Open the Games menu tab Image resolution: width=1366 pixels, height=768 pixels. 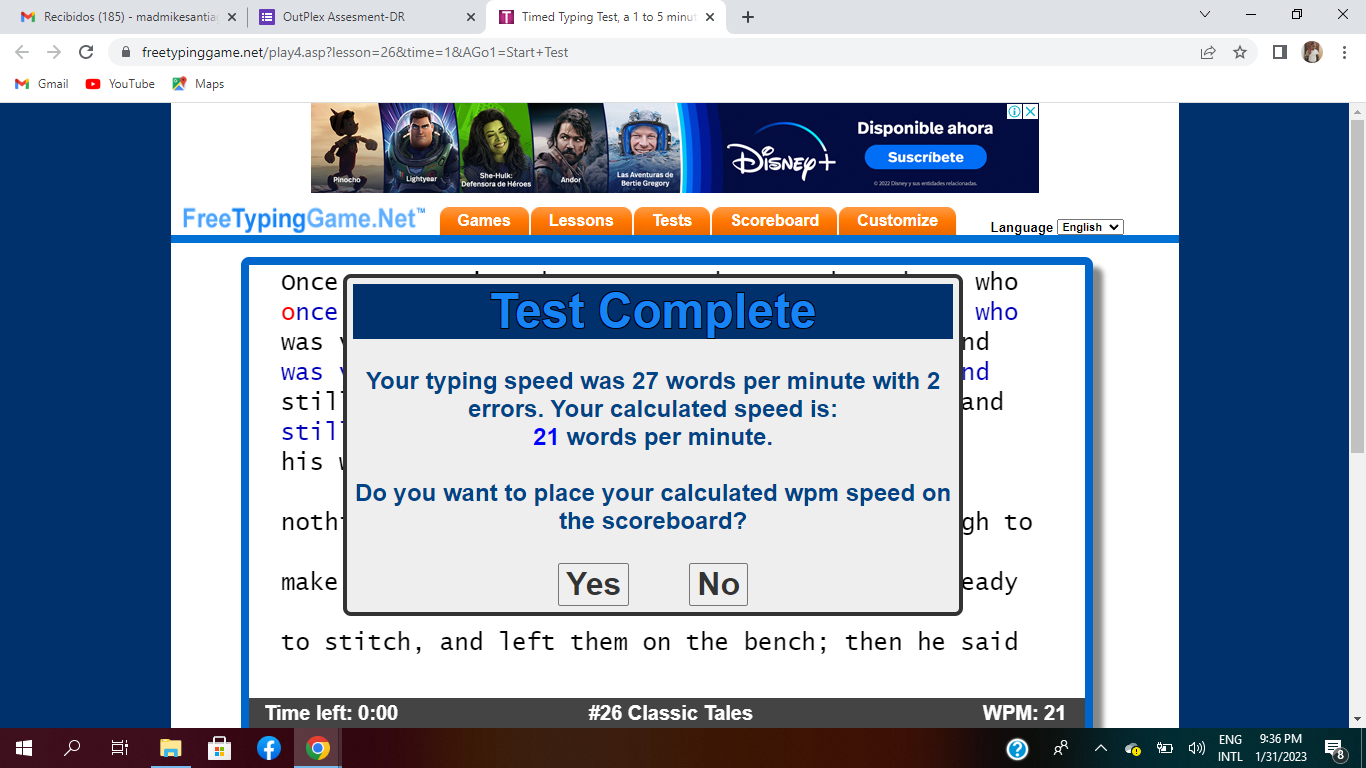[484, 221]
